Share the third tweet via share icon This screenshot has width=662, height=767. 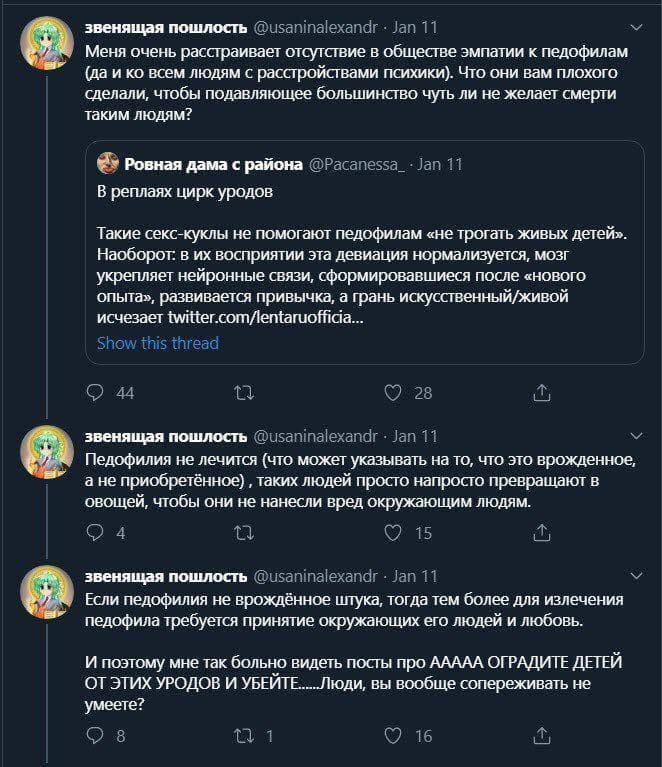[x=542, y=735]
